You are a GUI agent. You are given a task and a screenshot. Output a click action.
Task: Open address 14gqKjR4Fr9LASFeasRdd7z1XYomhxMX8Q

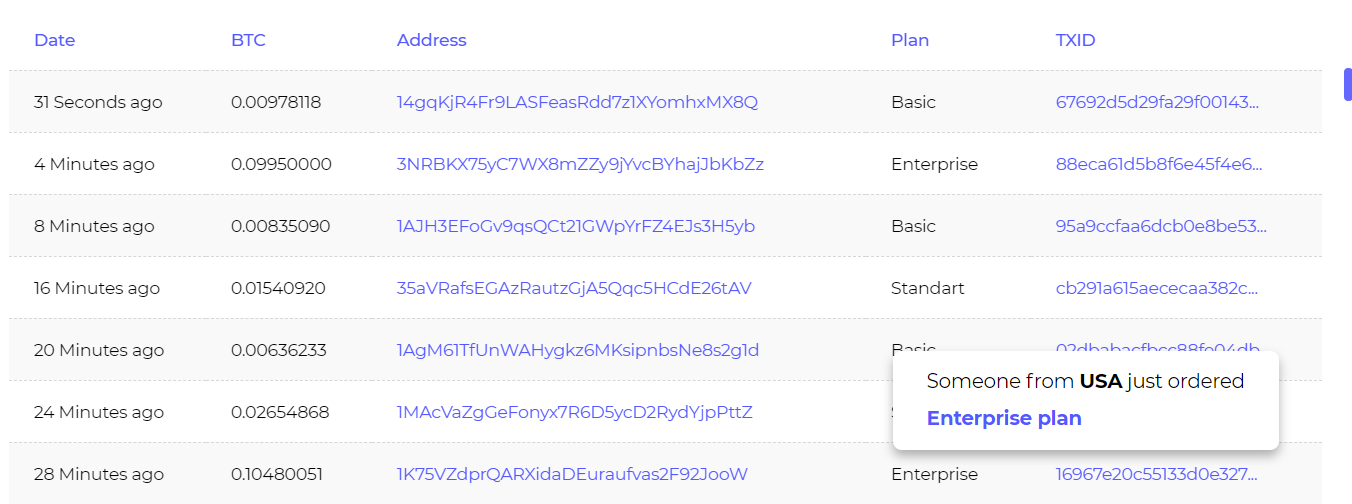click(577, 102)
